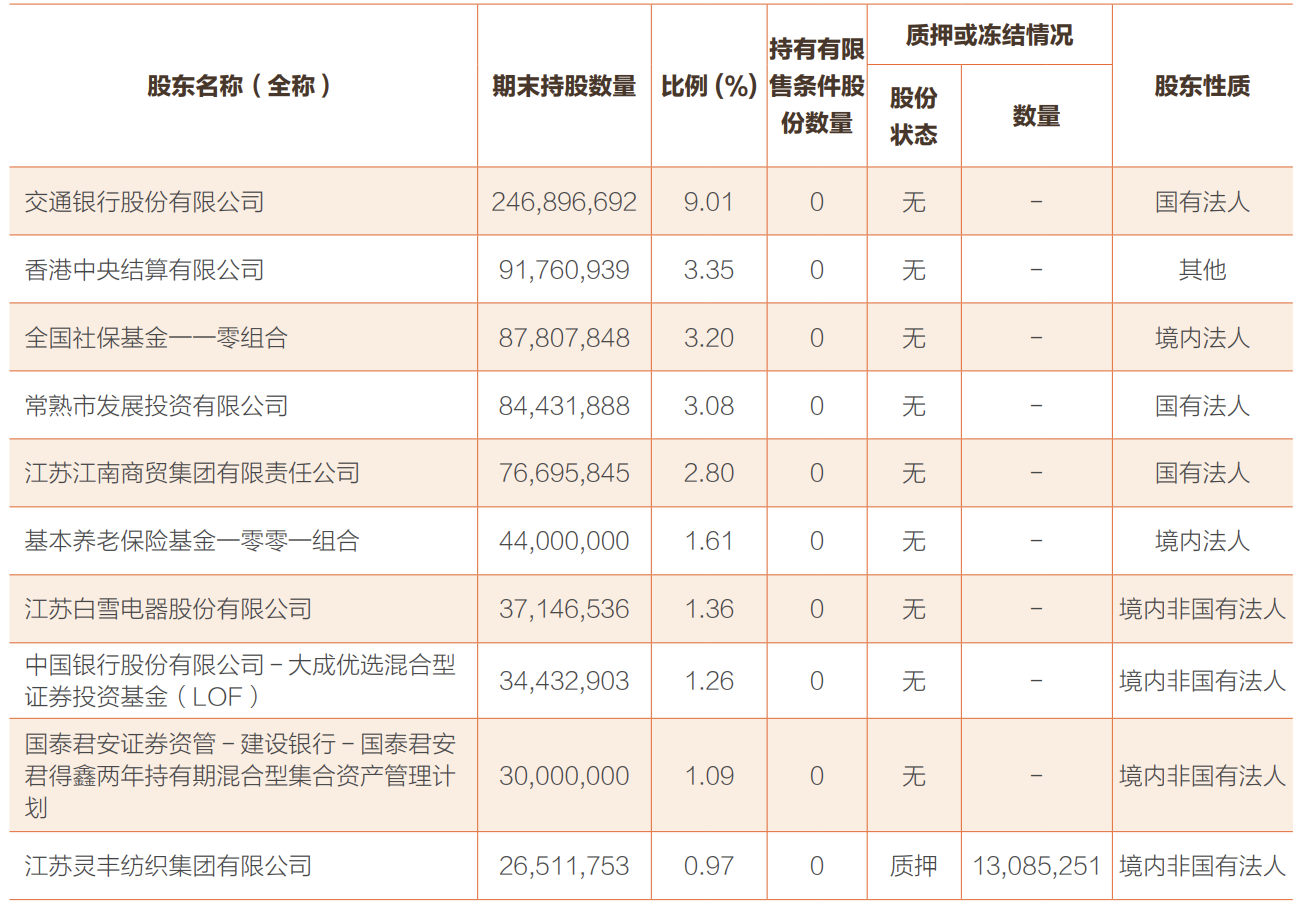This screenshot has height=910, width=1310.
Task: Select the share count 84,431,888
Action: (564, 406)
